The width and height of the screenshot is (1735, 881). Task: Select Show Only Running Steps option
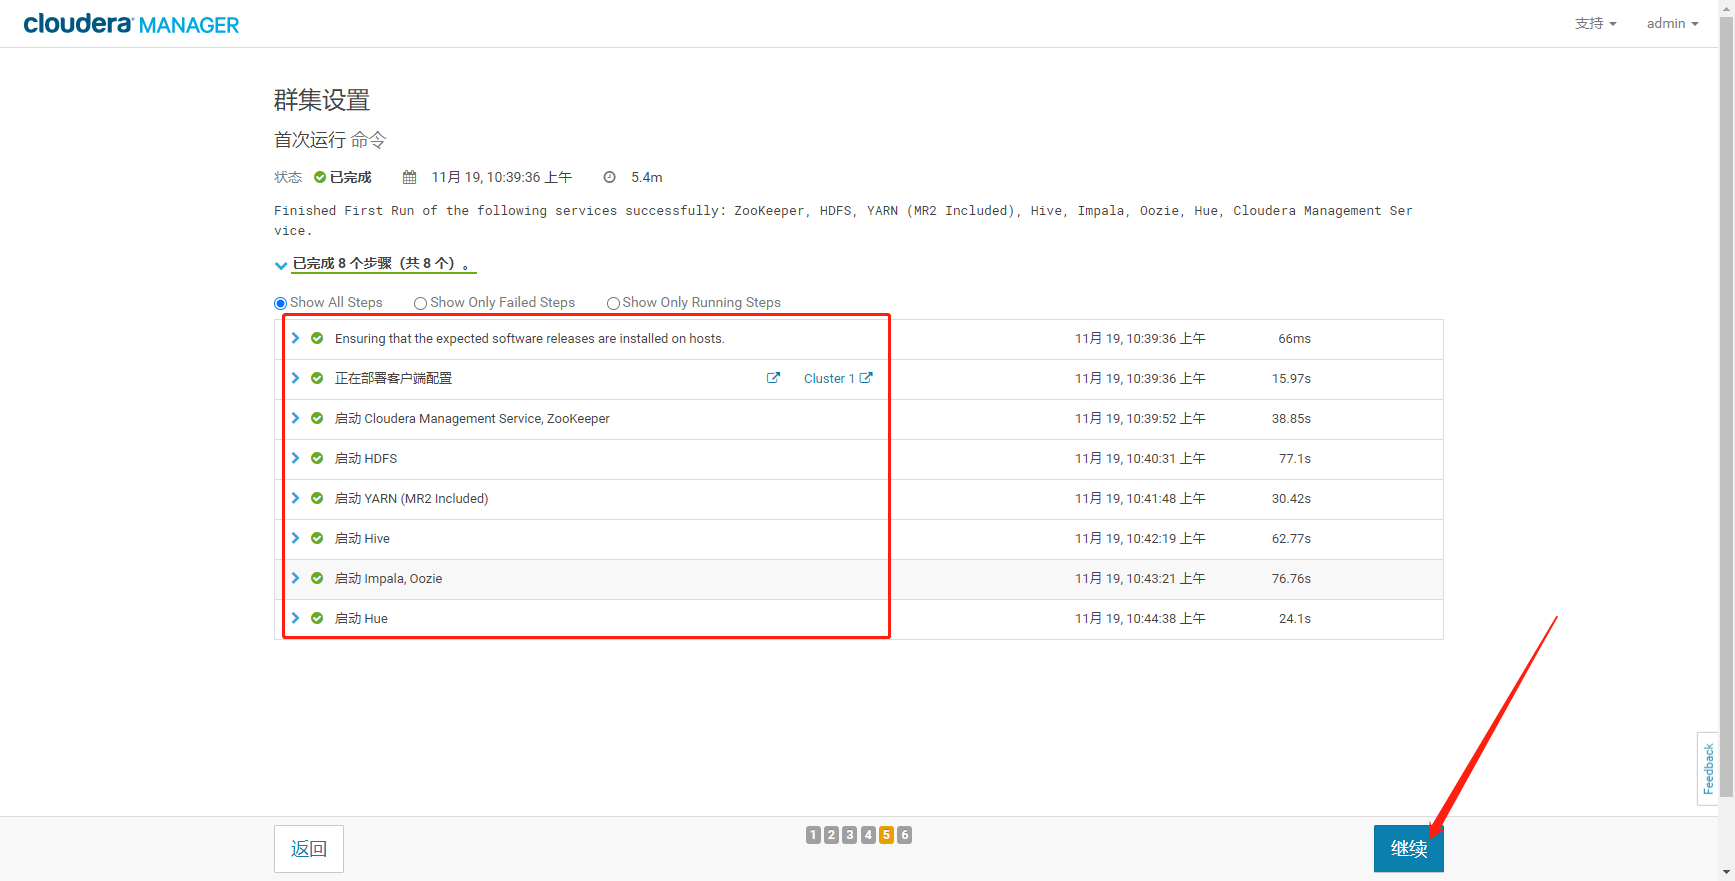(613, 303)
